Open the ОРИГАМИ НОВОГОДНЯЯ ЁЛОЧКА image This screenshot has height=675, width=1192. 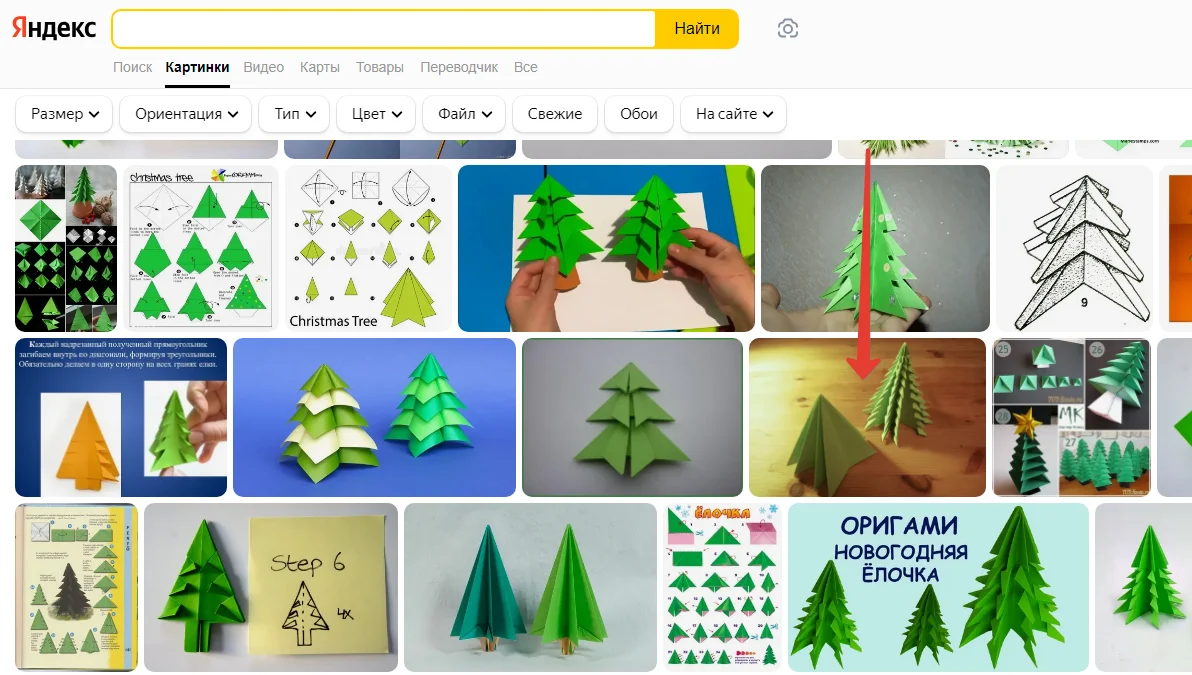[938, 587]
